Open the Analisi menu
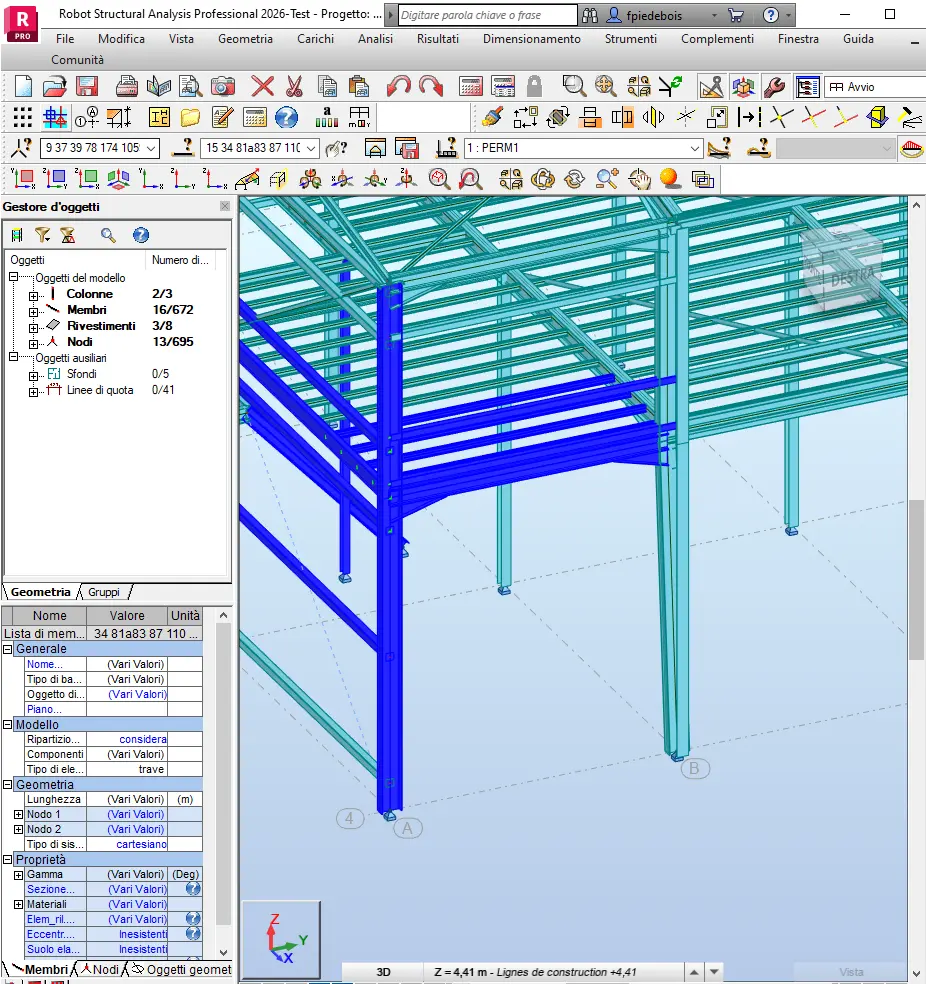The image size is (926, 984). click(375, 39)
